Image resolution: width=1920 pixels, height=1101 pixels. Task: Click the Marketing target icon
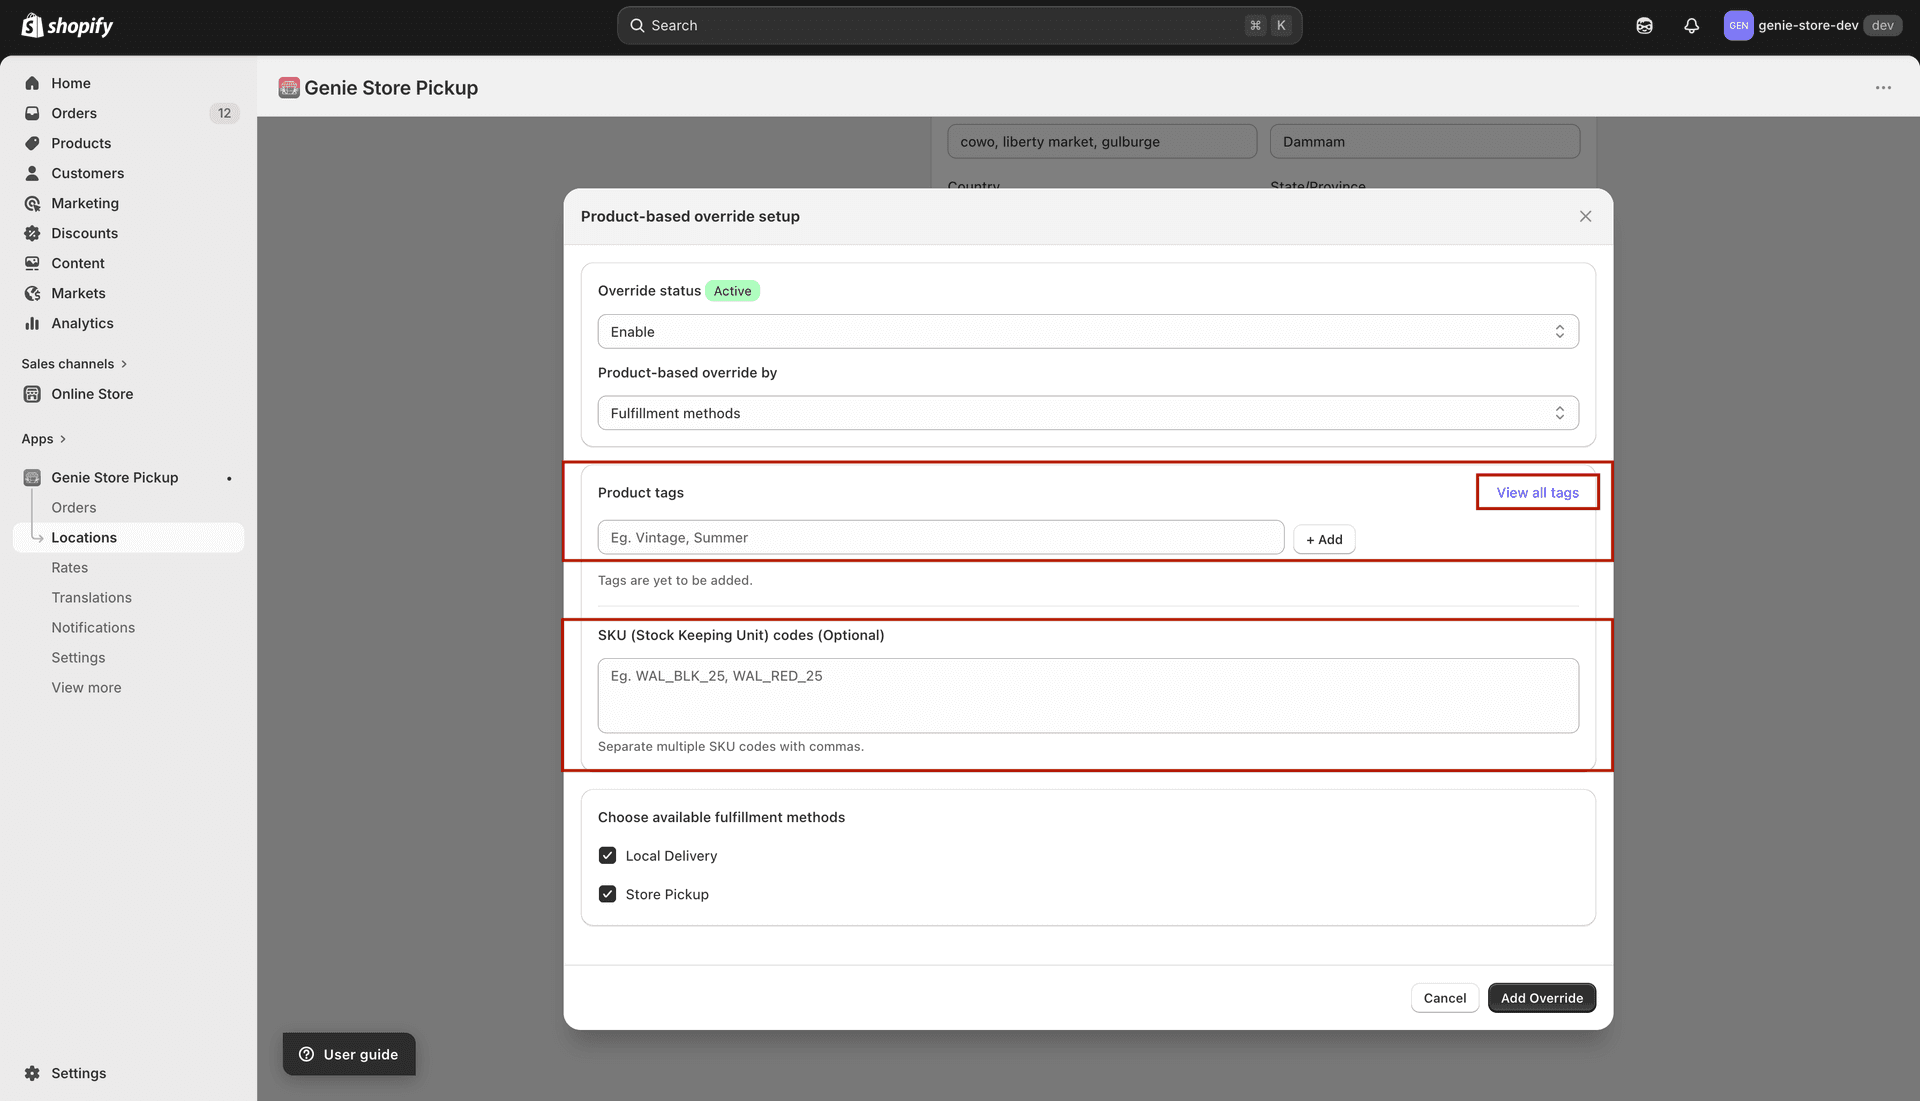click(x=32, y=203)
